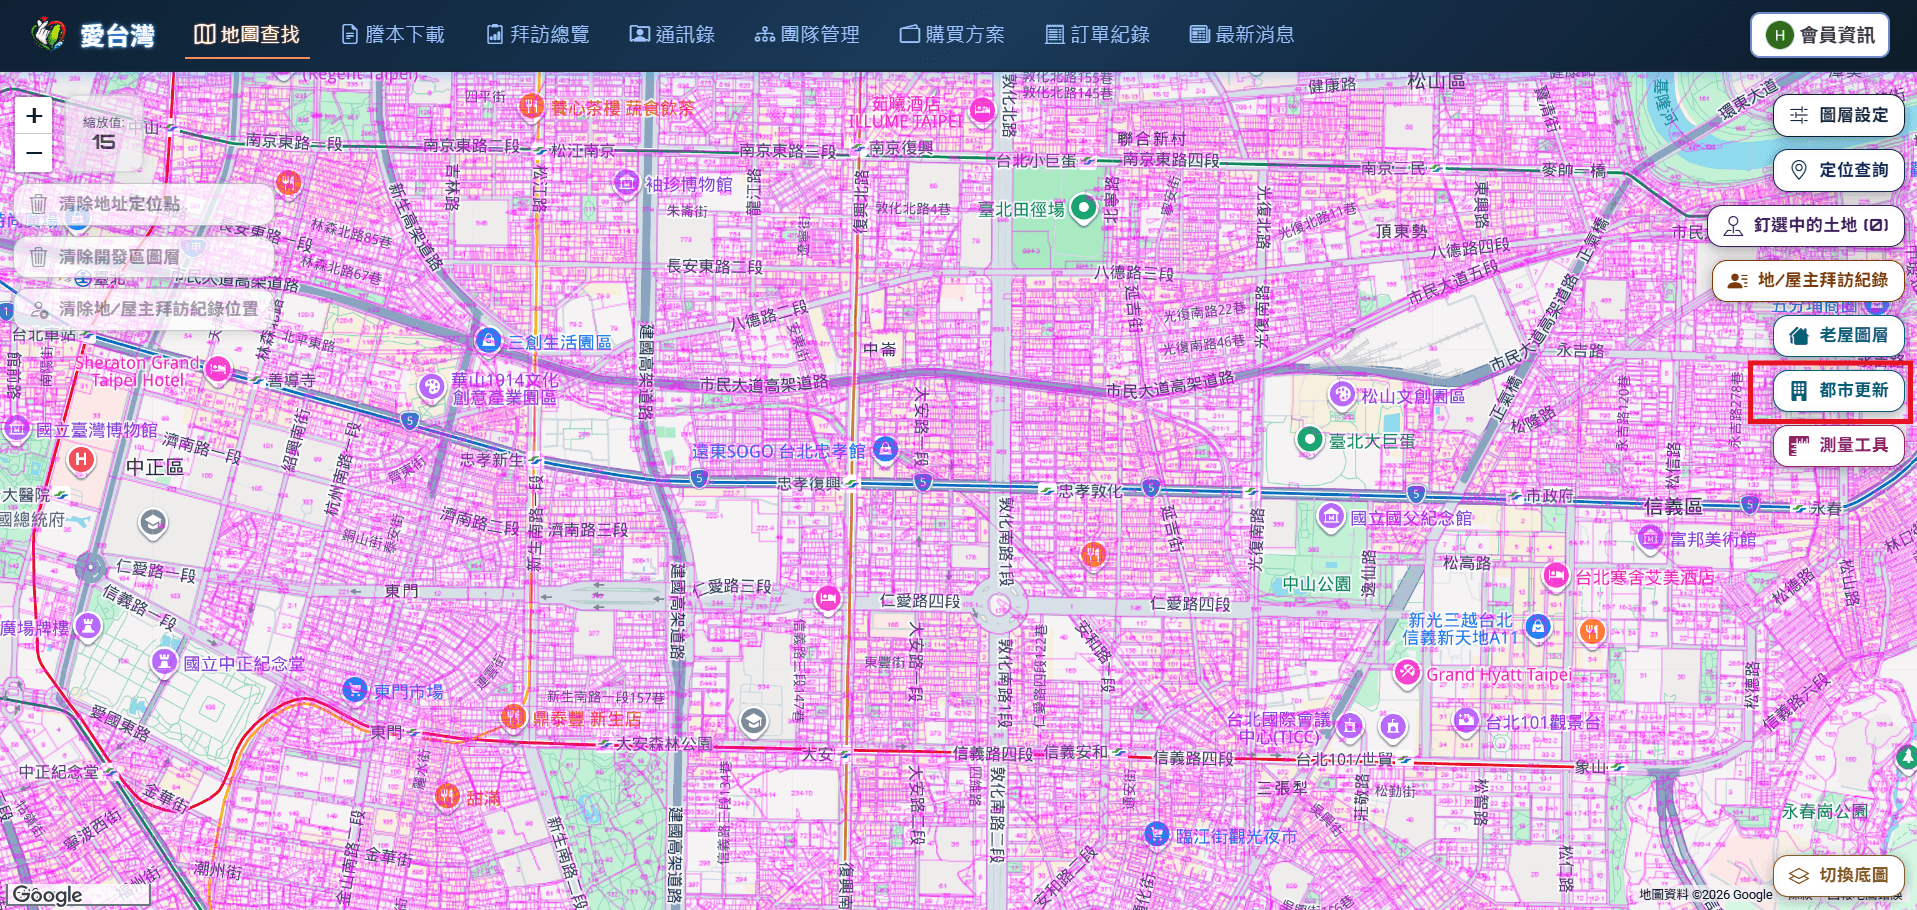Image resolution: width=1917 pixels, height=910 pixels.
Task: Open 定位查詢 search
Action: click(1839, 170)
